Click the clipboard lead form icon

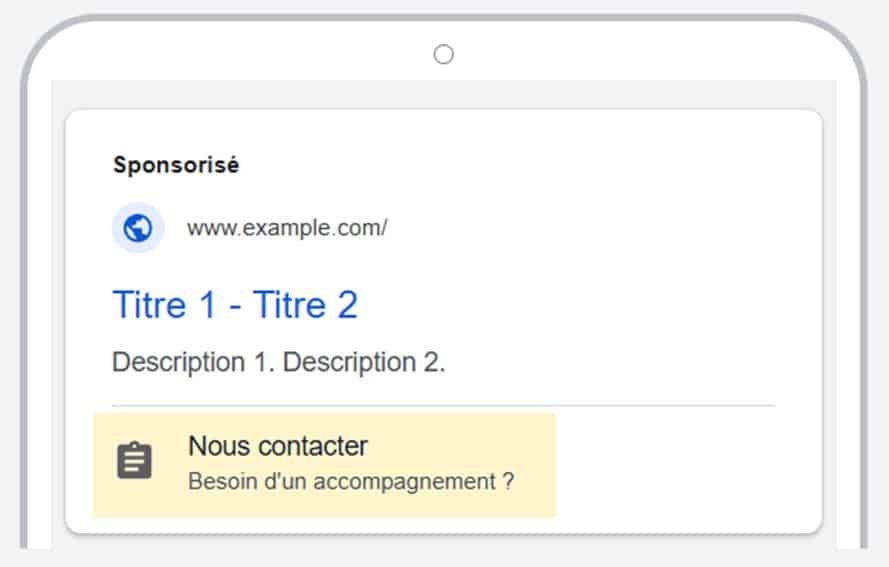pyautogui.click(x=134, y=460)
